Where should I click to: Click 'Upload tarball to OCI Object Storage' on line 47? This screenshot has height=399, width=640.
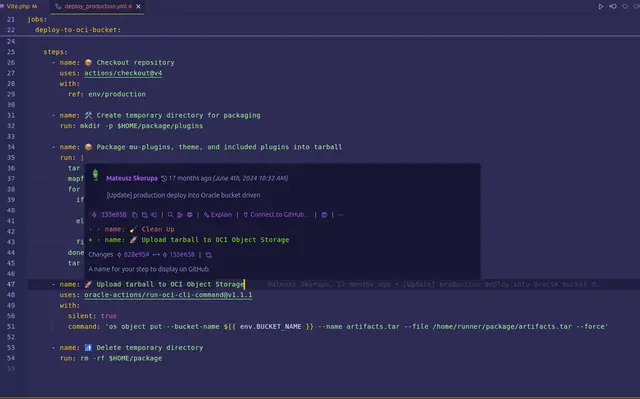(170, 284)
